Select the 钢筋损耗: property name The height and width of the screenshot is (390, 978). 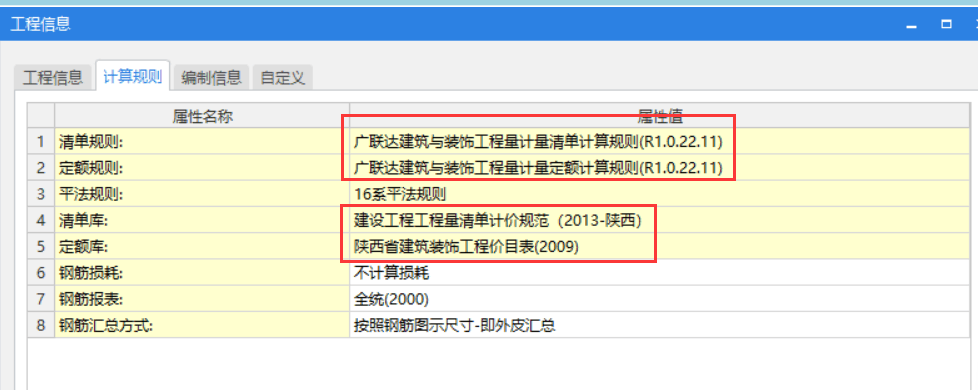202,273
